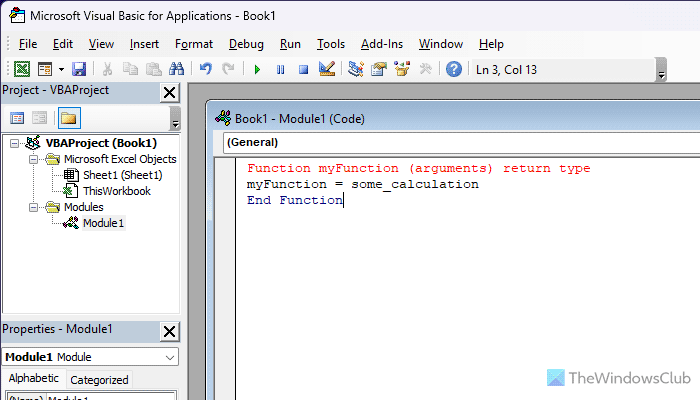Select Microsoft Excel Objects folder
Screen dimensions: 700x400
[x=120, y=159]
